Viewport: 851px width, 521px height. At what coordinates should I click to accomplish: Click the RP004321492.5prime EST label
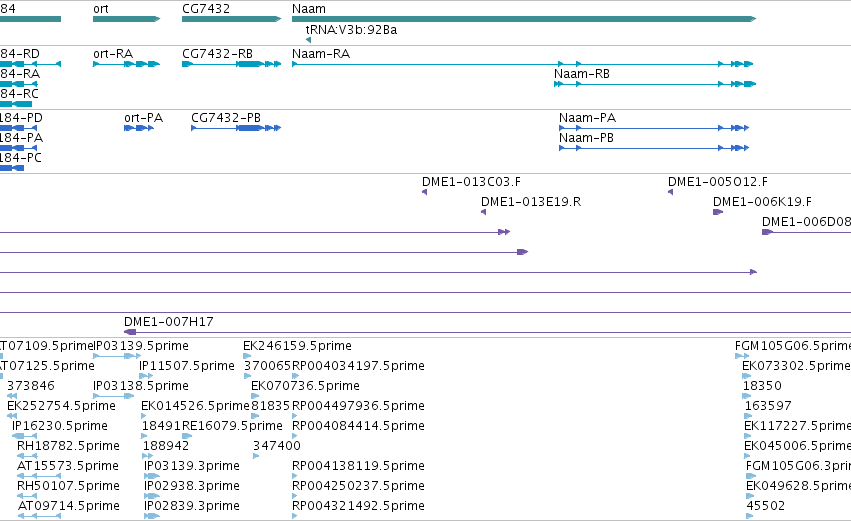358,506
